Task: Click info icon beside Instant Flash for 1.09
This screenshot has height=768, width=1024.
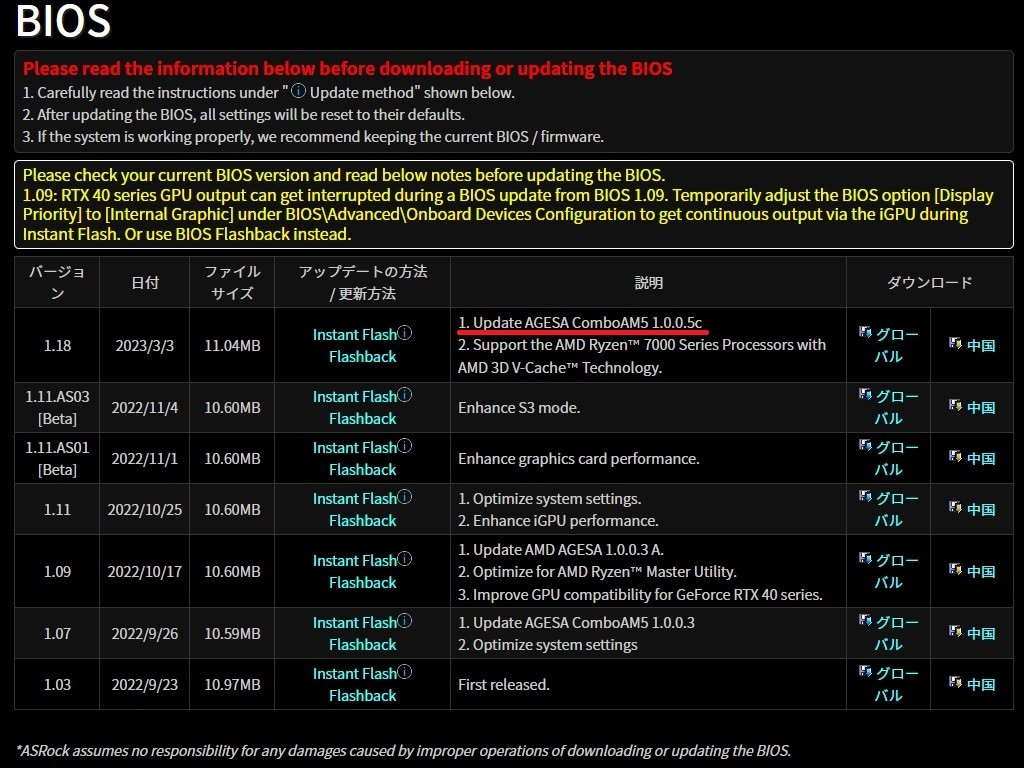Action: [x=405, y=560]
